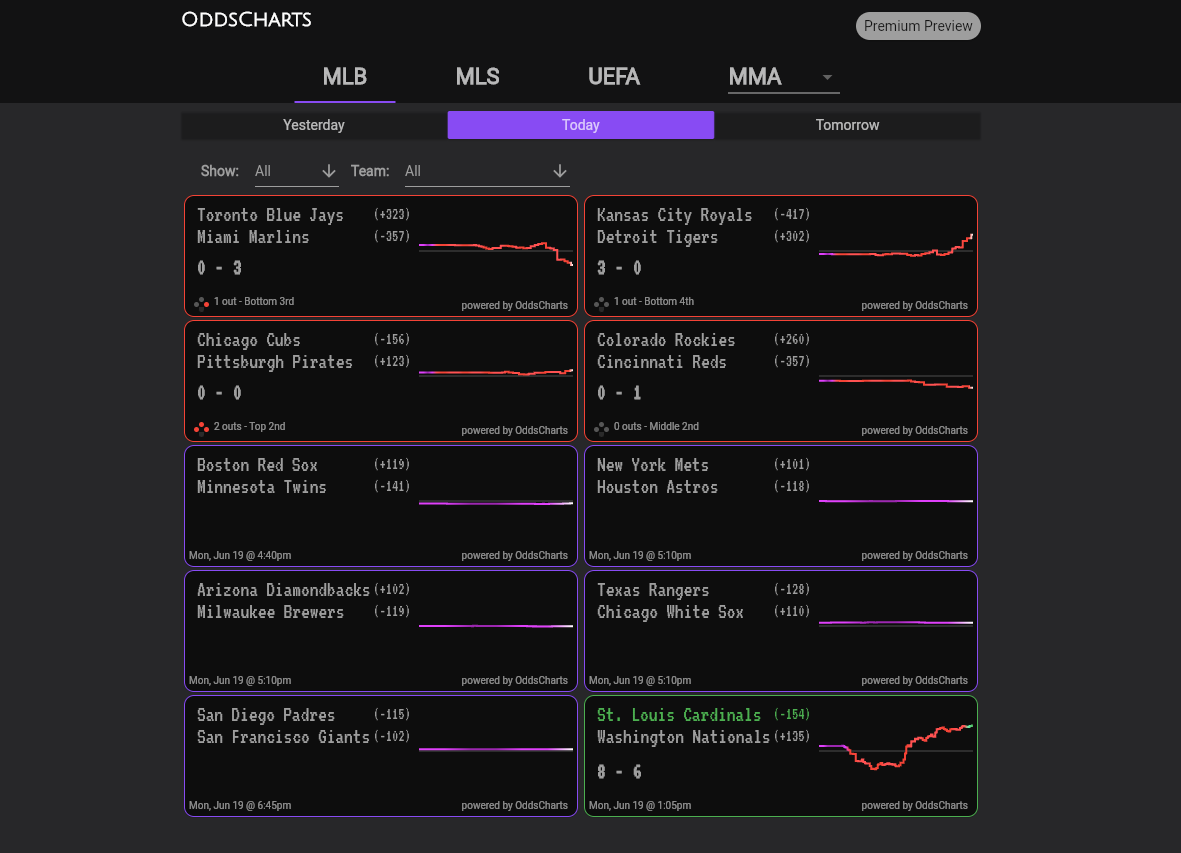The width and height of the screenshot is (1181, 853).
Task: Click the base indicator icon on Royals-Tigers card
Action: (601, 301)
